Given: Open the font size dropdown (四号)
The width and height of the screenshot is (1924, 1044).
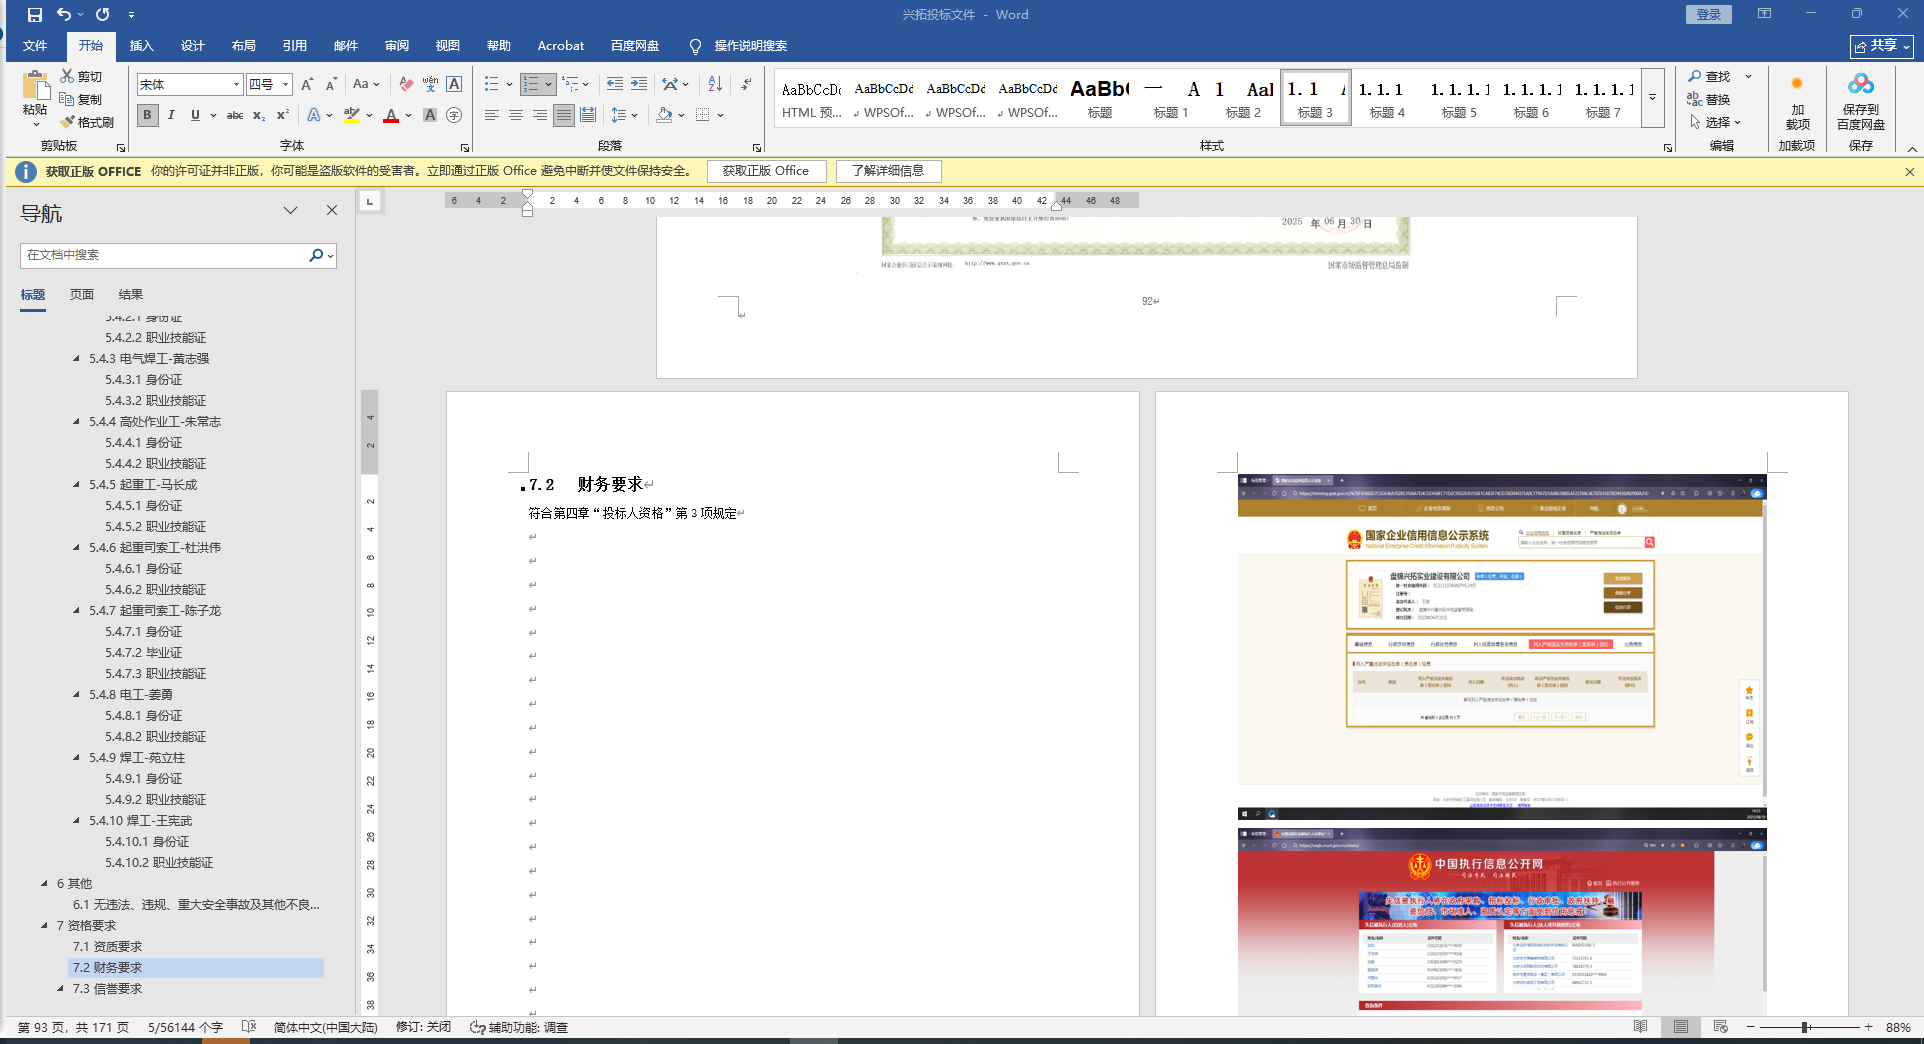Looking at the screenshot, I should coord(285,85).
